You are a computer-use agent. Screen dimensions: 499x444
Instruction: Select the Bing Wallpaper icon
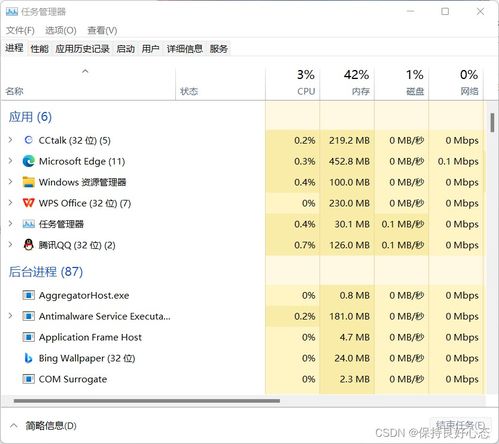[x=29, y=358]
